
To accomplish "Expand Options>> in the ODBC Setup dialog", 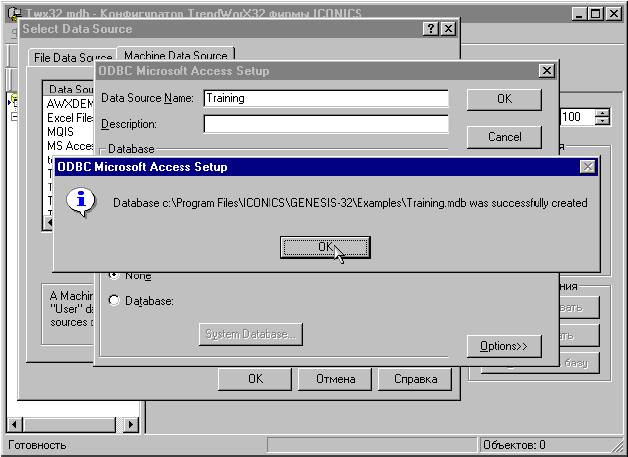I will [504, 346].
